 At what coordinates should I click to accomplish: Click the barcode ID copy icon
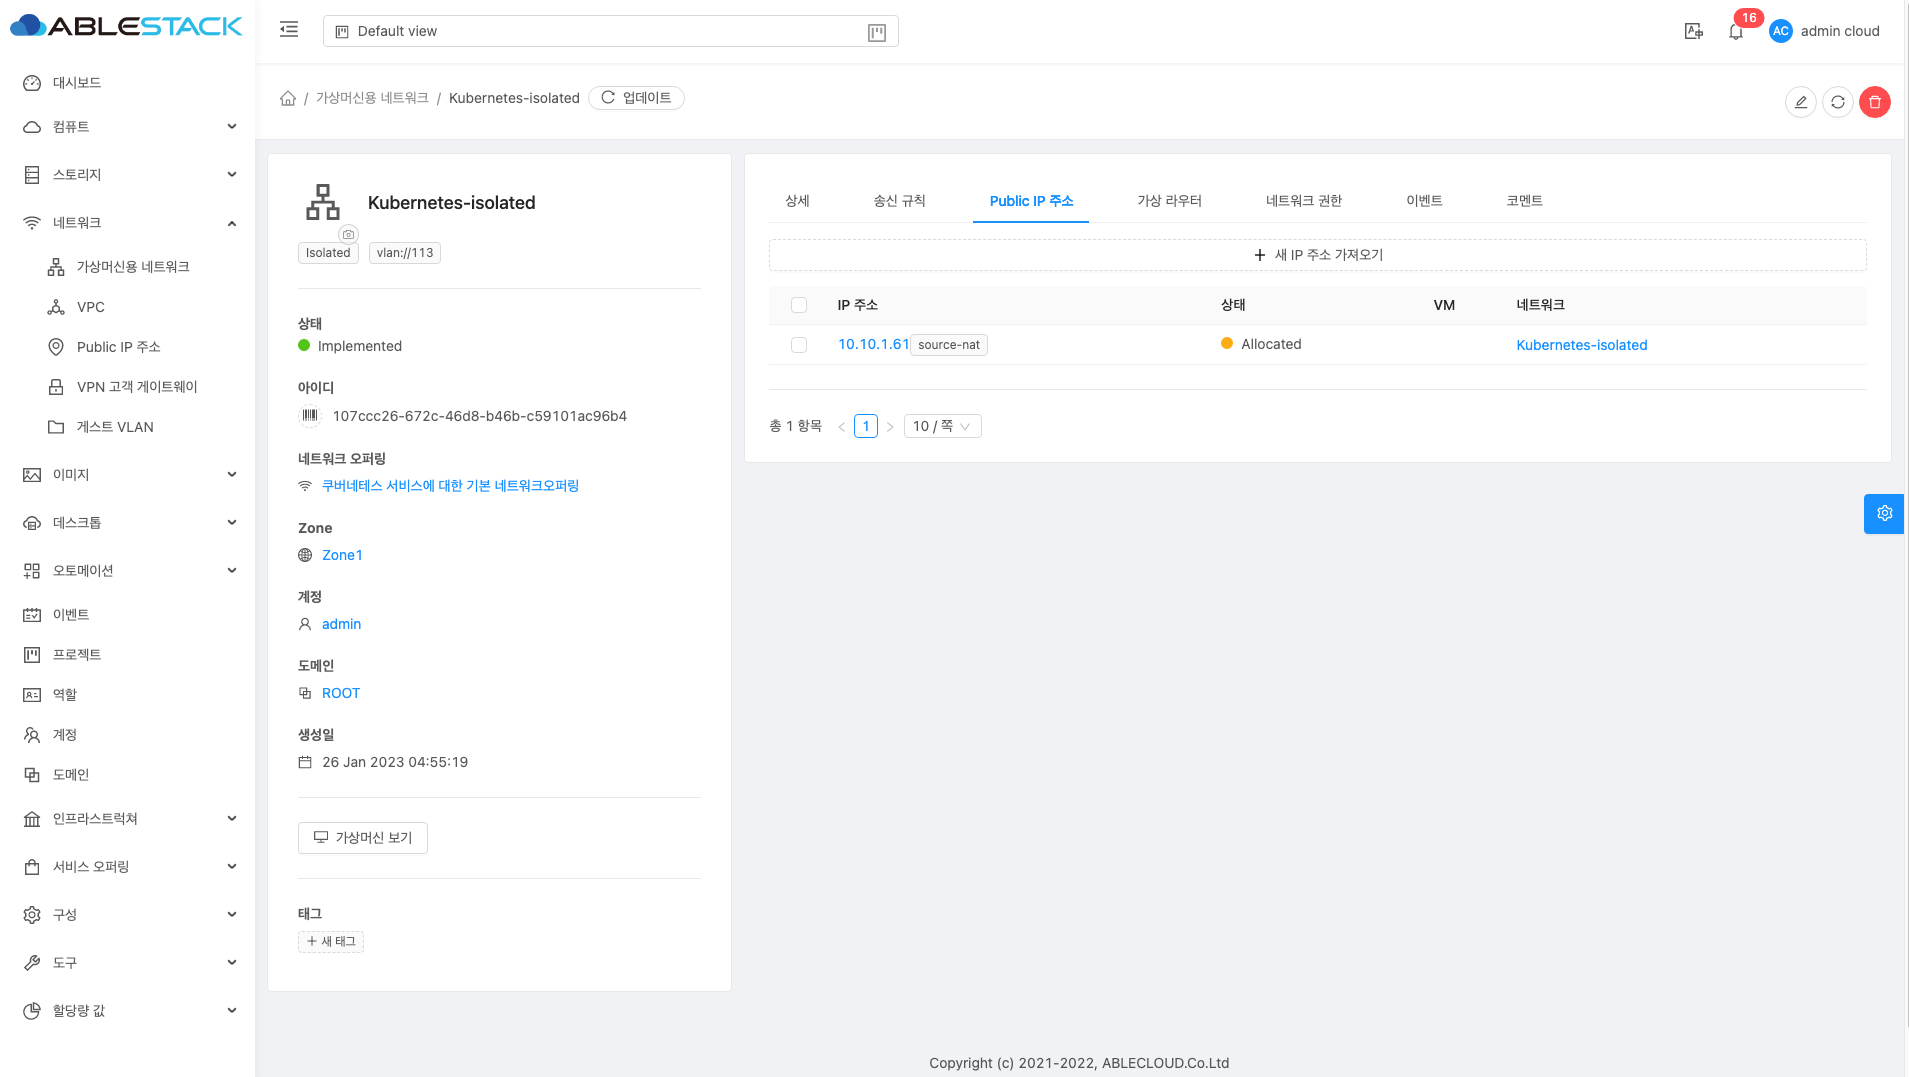coord(310,415)
